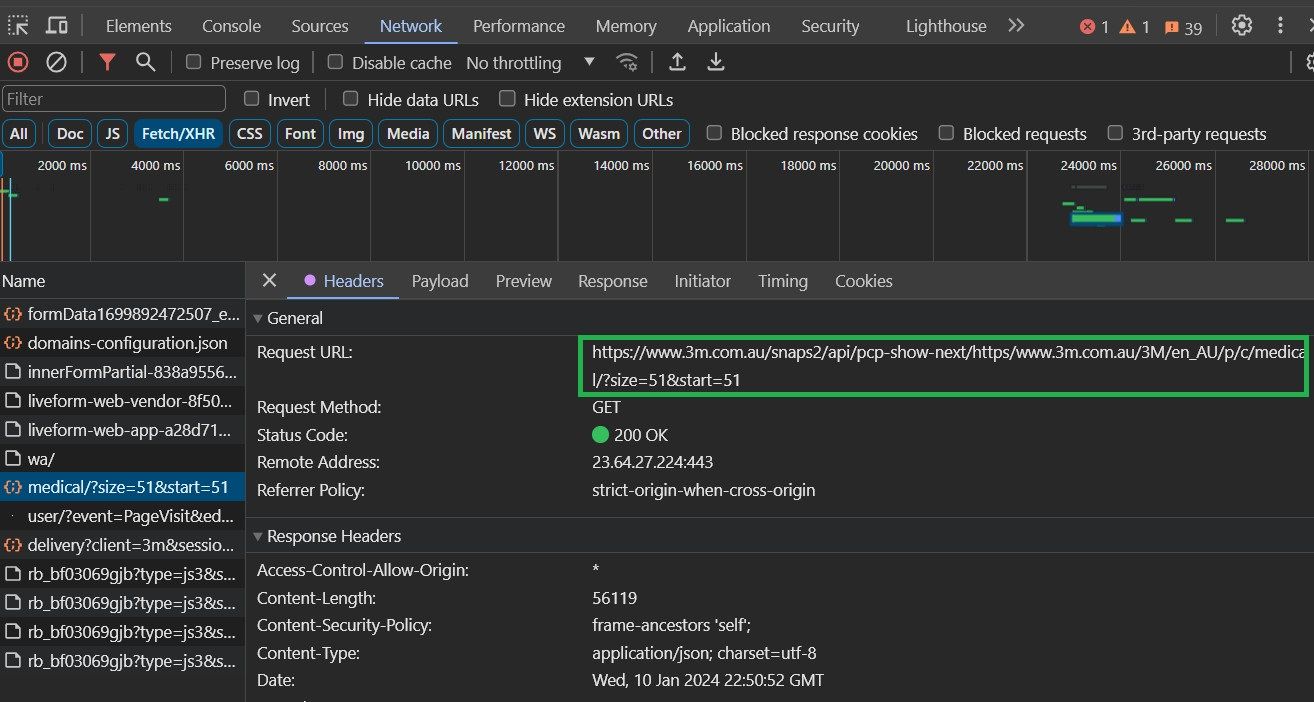Enable Blocked response cookies checkbox
The width and height of the screenshot is (1314, 702).
714,133
